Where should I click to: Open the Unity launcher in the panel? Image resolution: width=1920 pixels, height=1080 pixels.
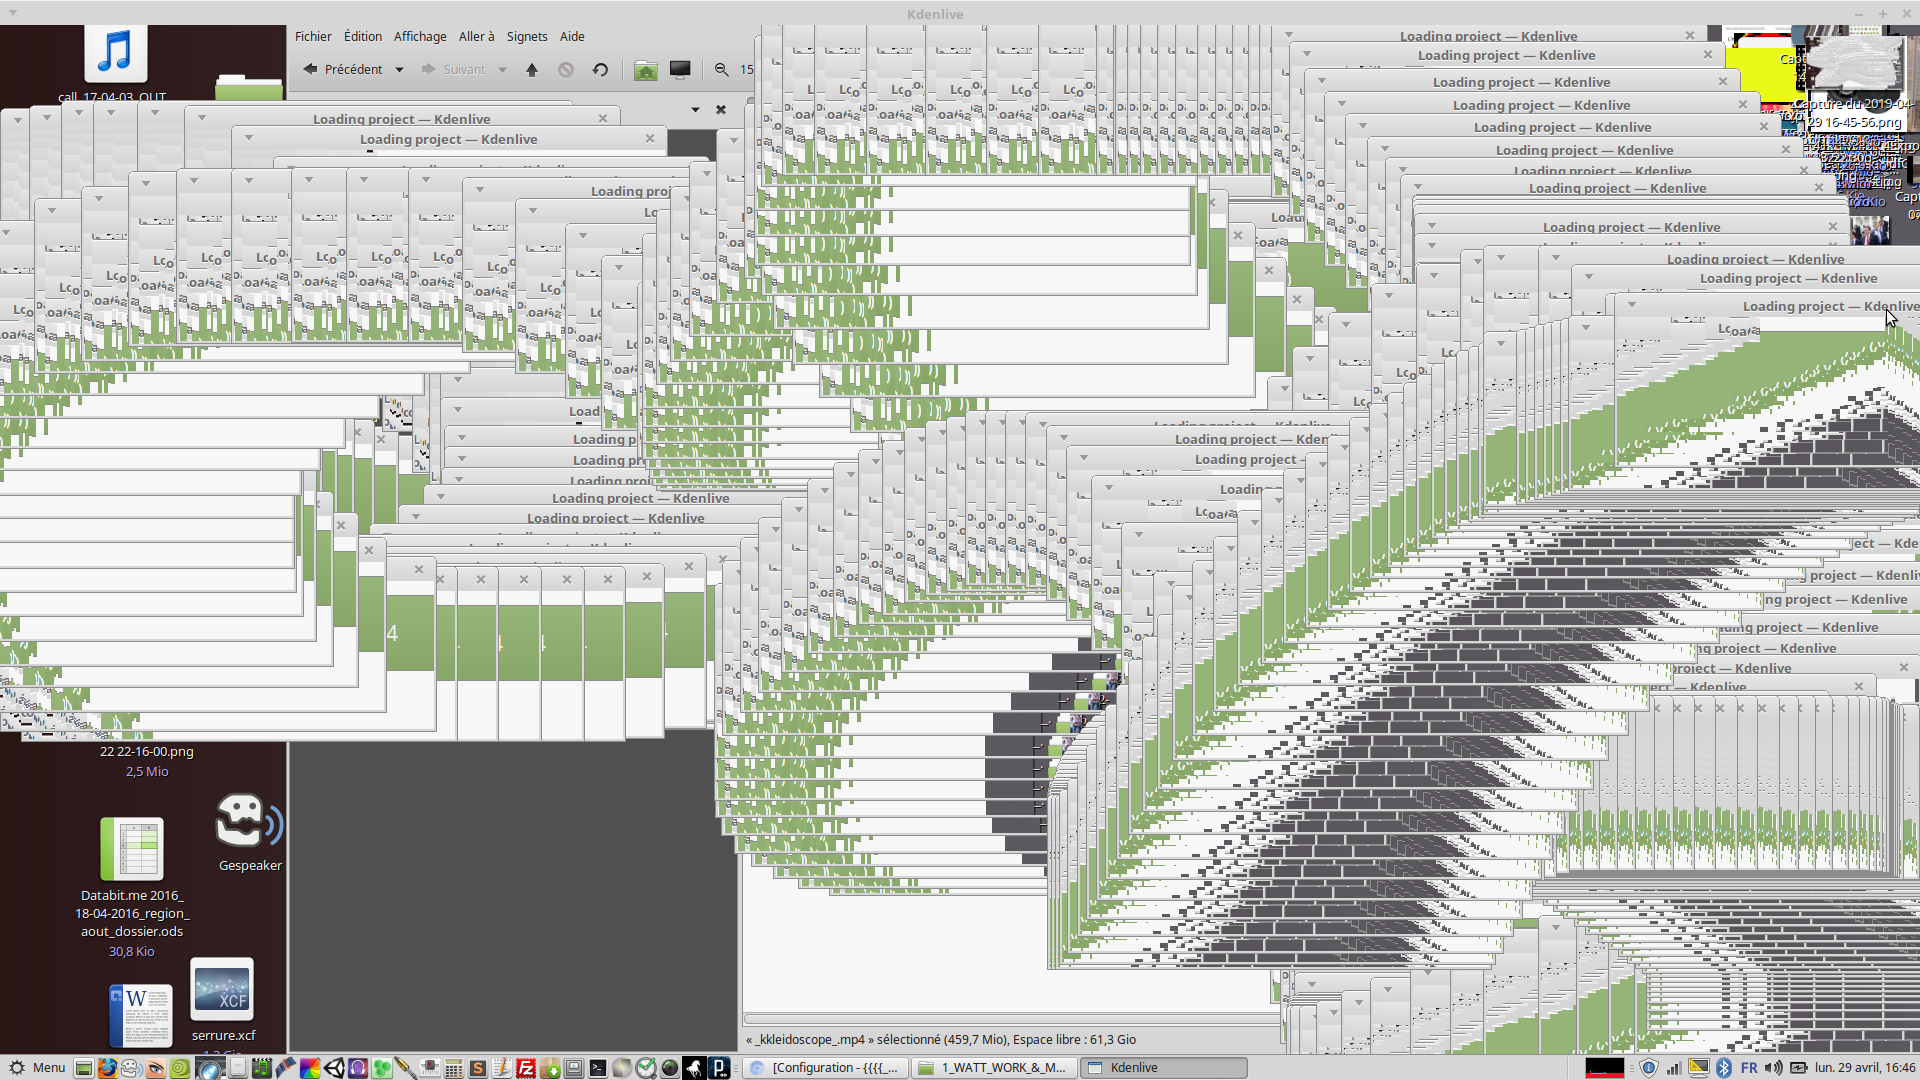pyautogui.click(x=334, y=1068)
